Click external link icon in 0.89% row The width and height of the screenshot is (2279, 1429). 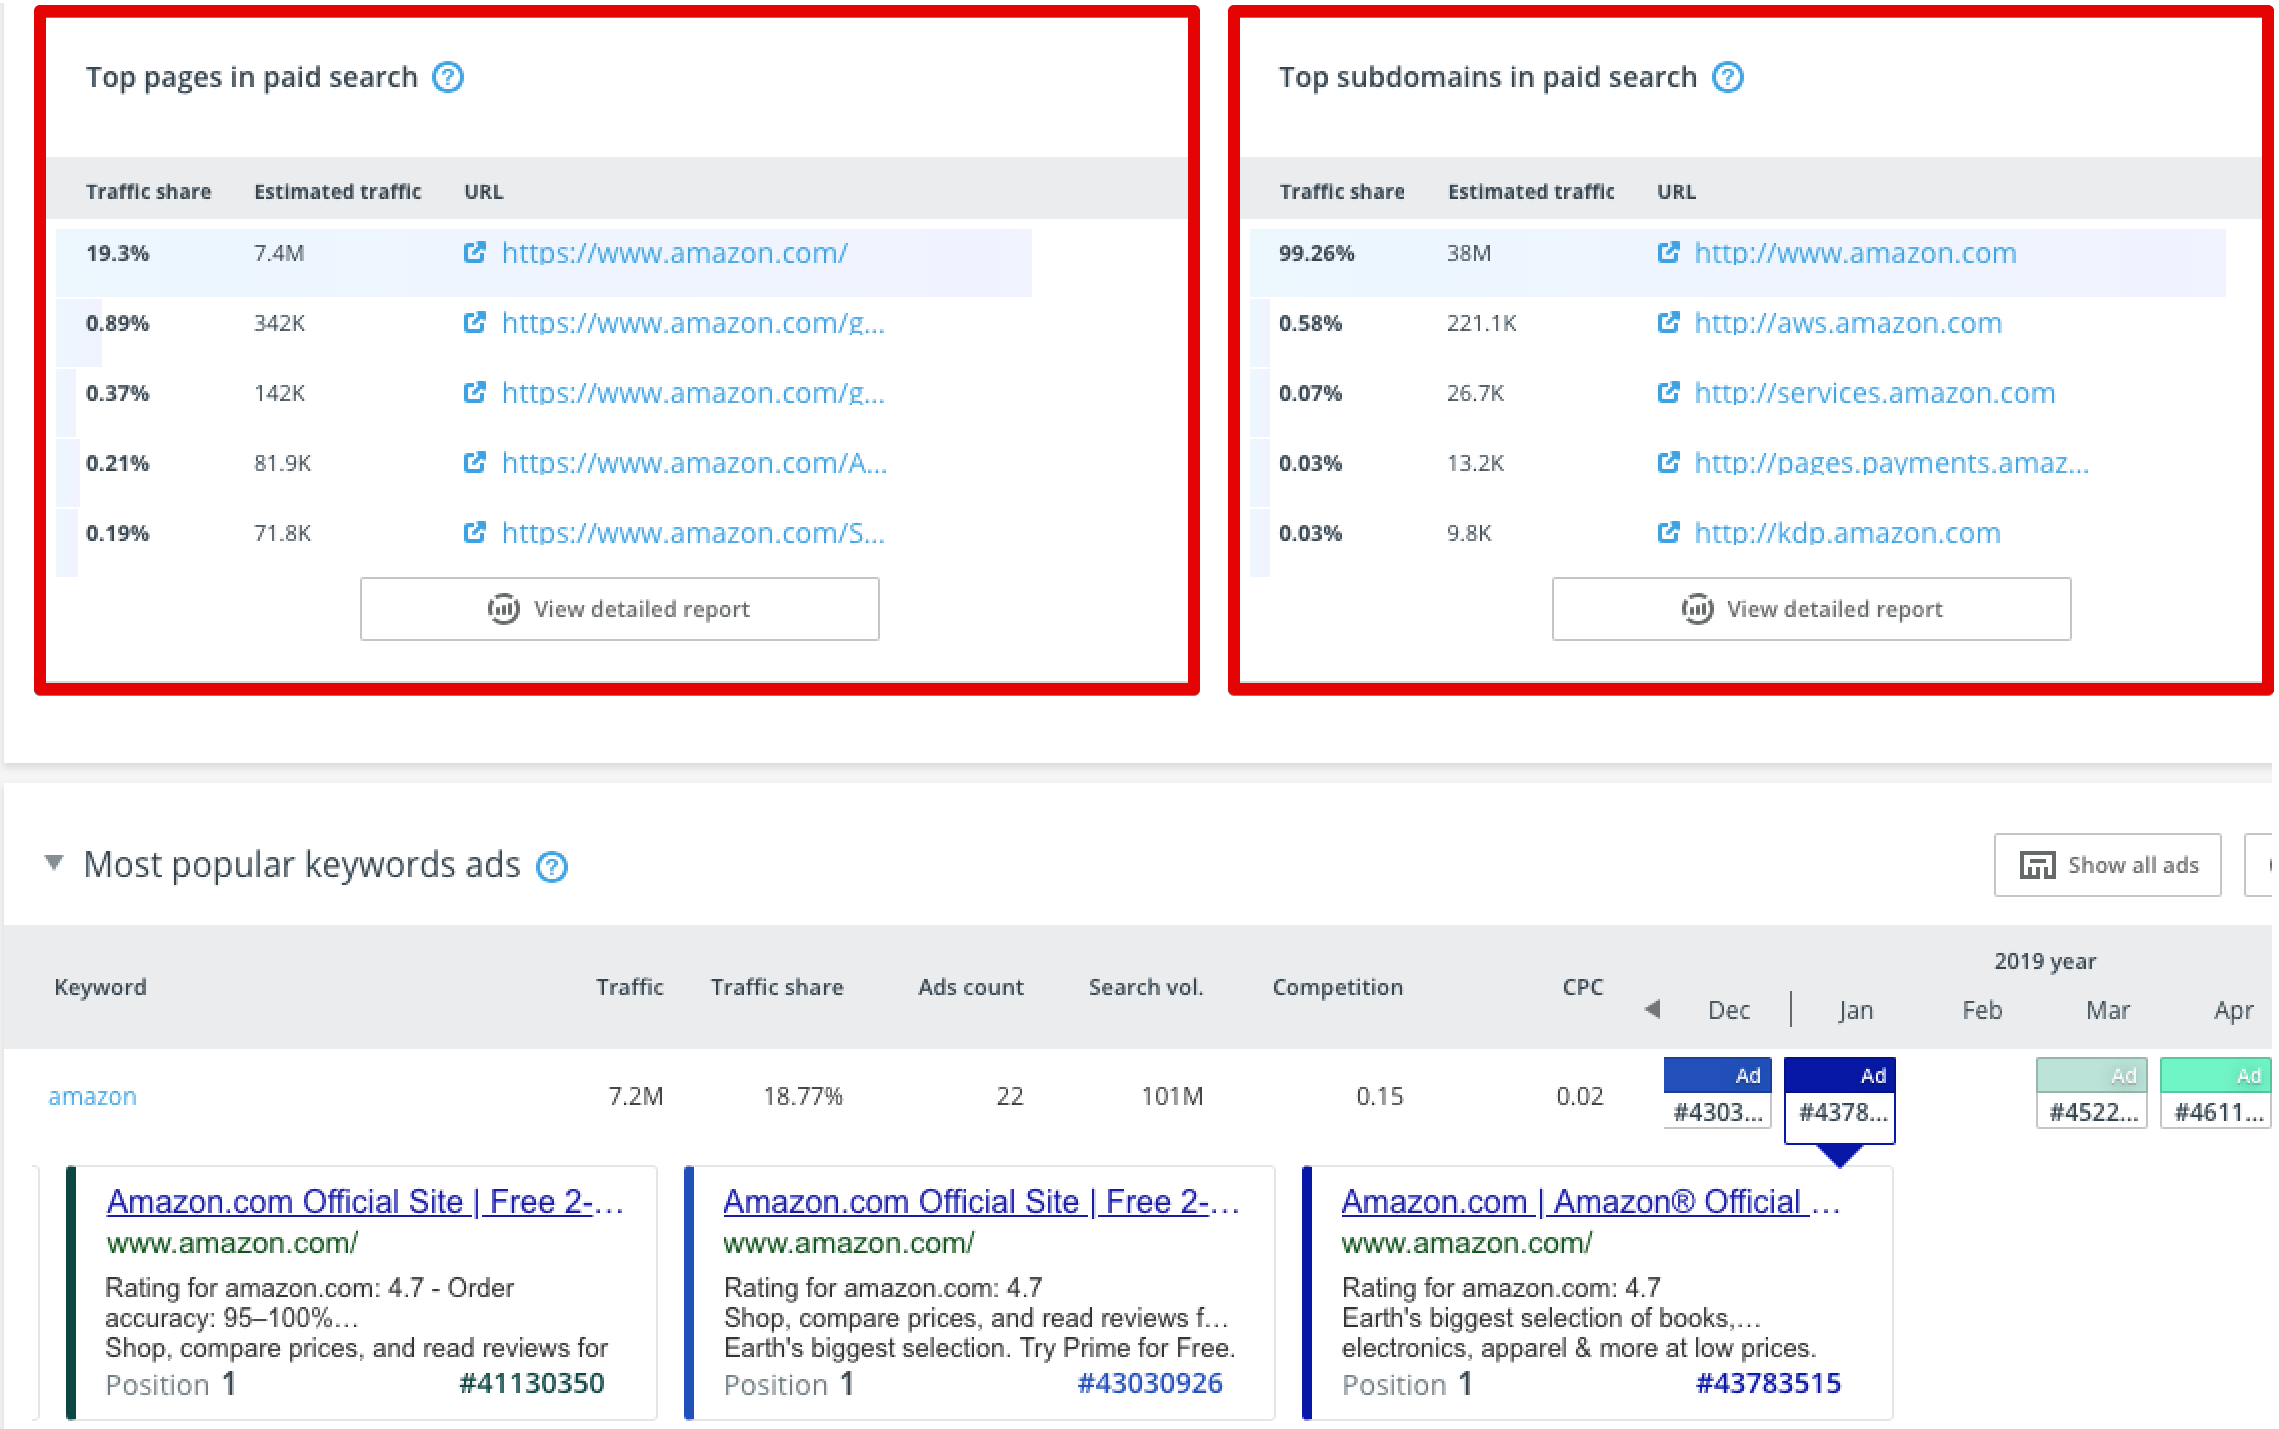point(475,322)
